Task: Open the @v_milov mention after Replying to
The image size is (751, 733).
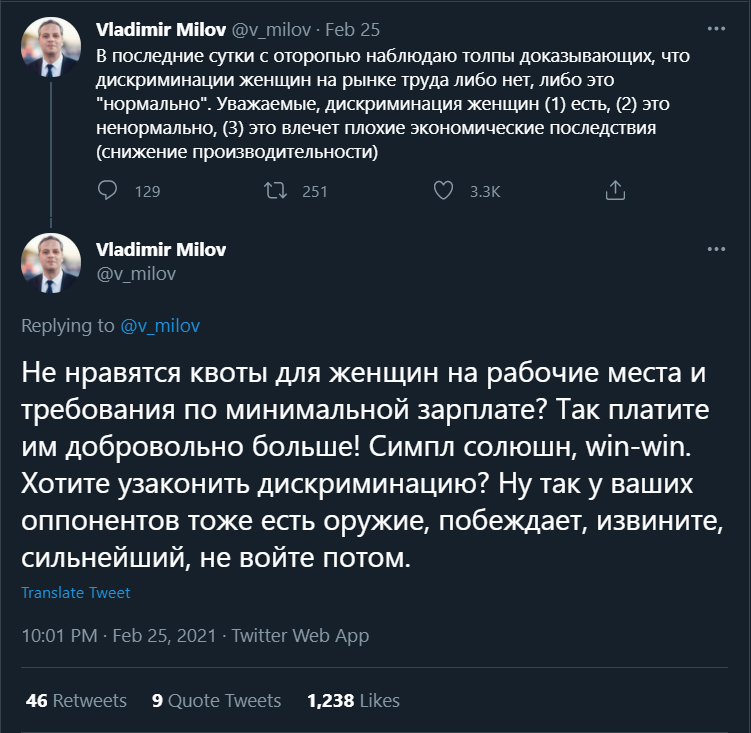Action: [161, 325]
